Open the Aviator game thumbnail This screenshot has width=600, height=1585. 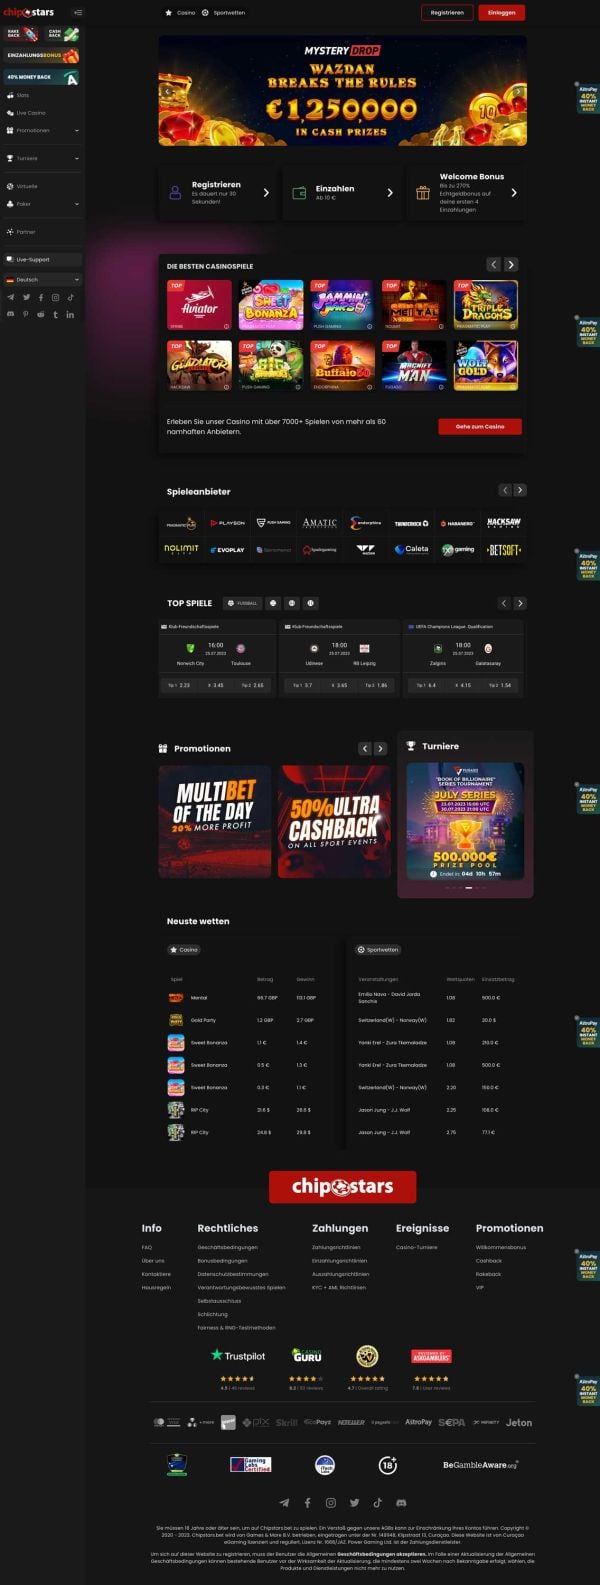[x=199, y=305]
